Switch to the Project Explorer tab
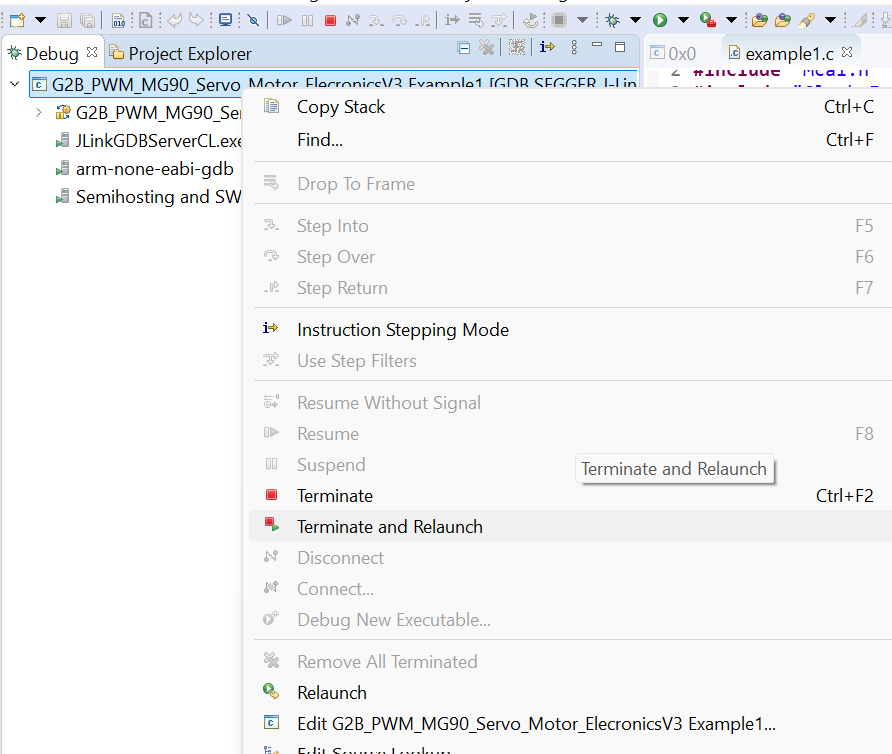Screen dimensions: 892x754 point(180,53)
